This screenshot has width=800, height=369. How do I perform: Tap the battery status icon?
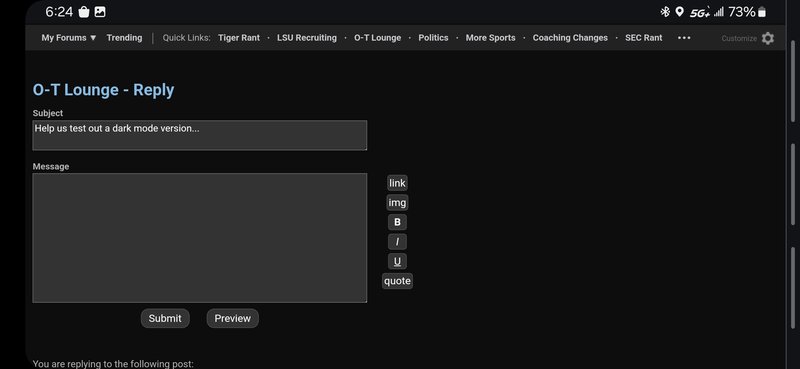(762, 12)
